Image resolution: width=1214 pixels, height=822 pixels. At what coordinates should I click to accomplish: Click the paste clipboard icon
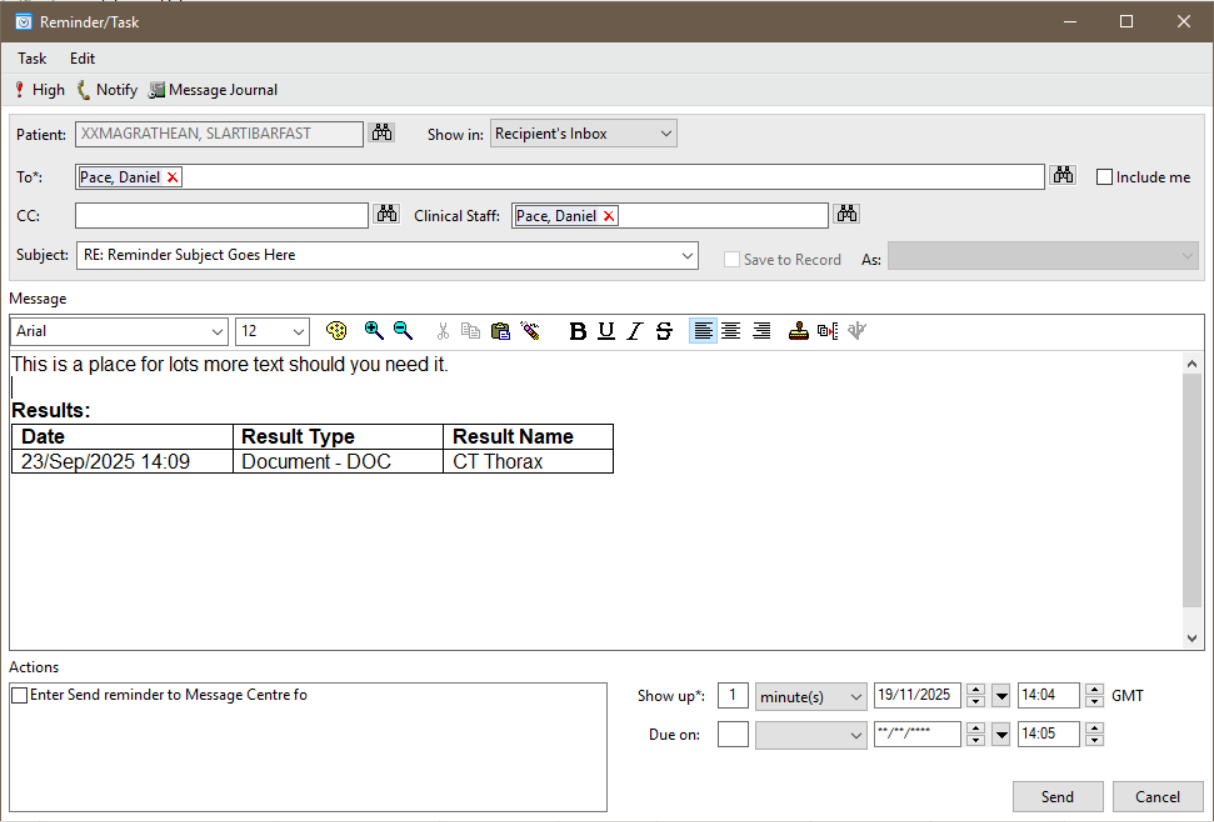click(x=500, y=332)
